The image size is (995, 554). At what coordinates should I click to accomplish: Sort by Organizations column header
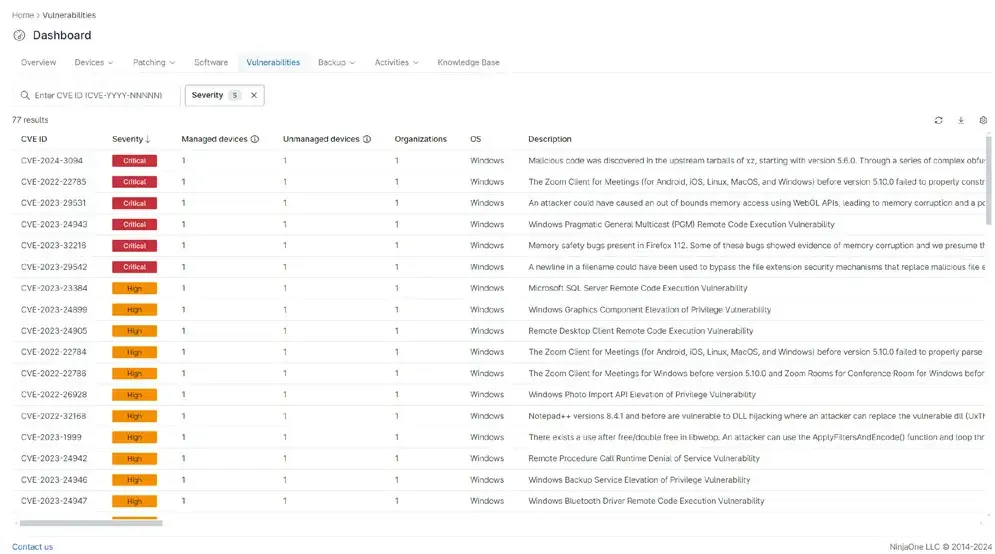420,139
